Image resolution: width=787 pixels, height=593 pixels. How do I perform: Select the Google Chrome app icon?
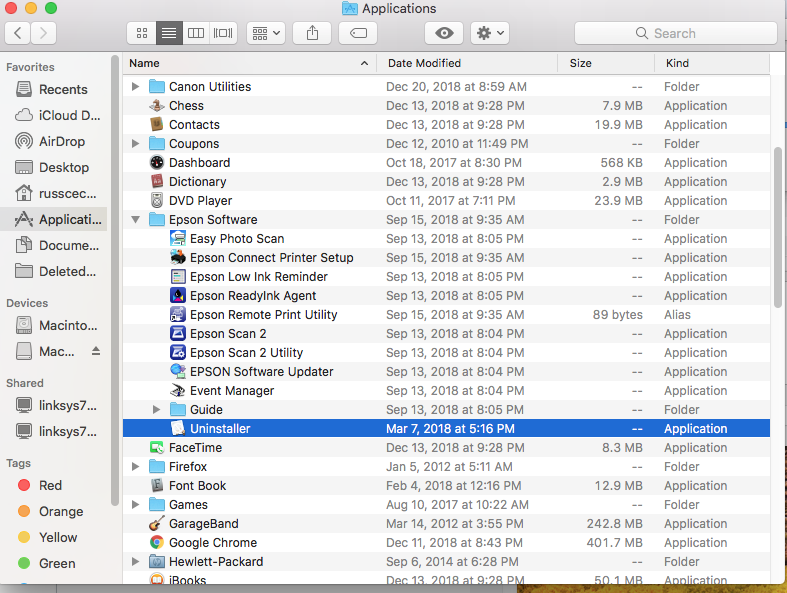[157, 543]
